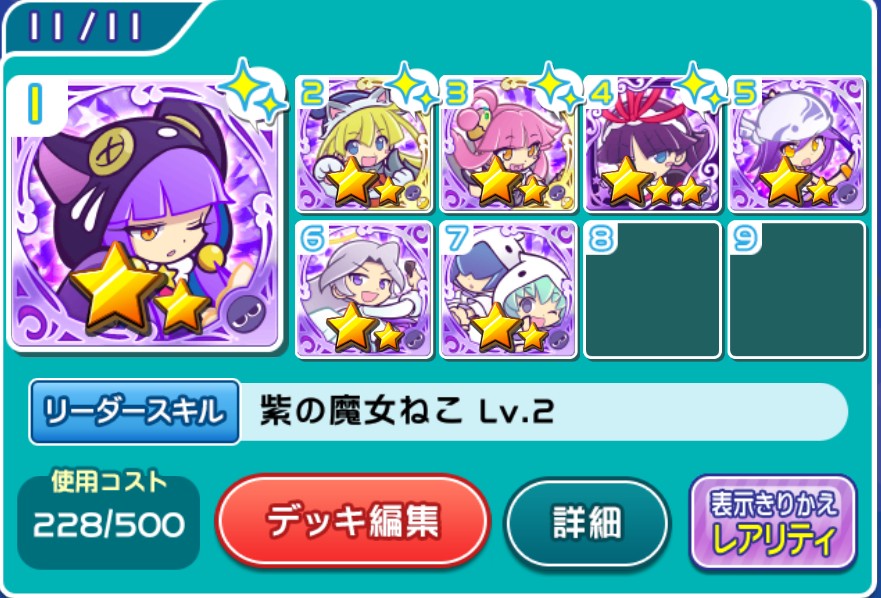Tap empty deck slot 9
Viewport: 881px width, 598px height.
[796, 289]
